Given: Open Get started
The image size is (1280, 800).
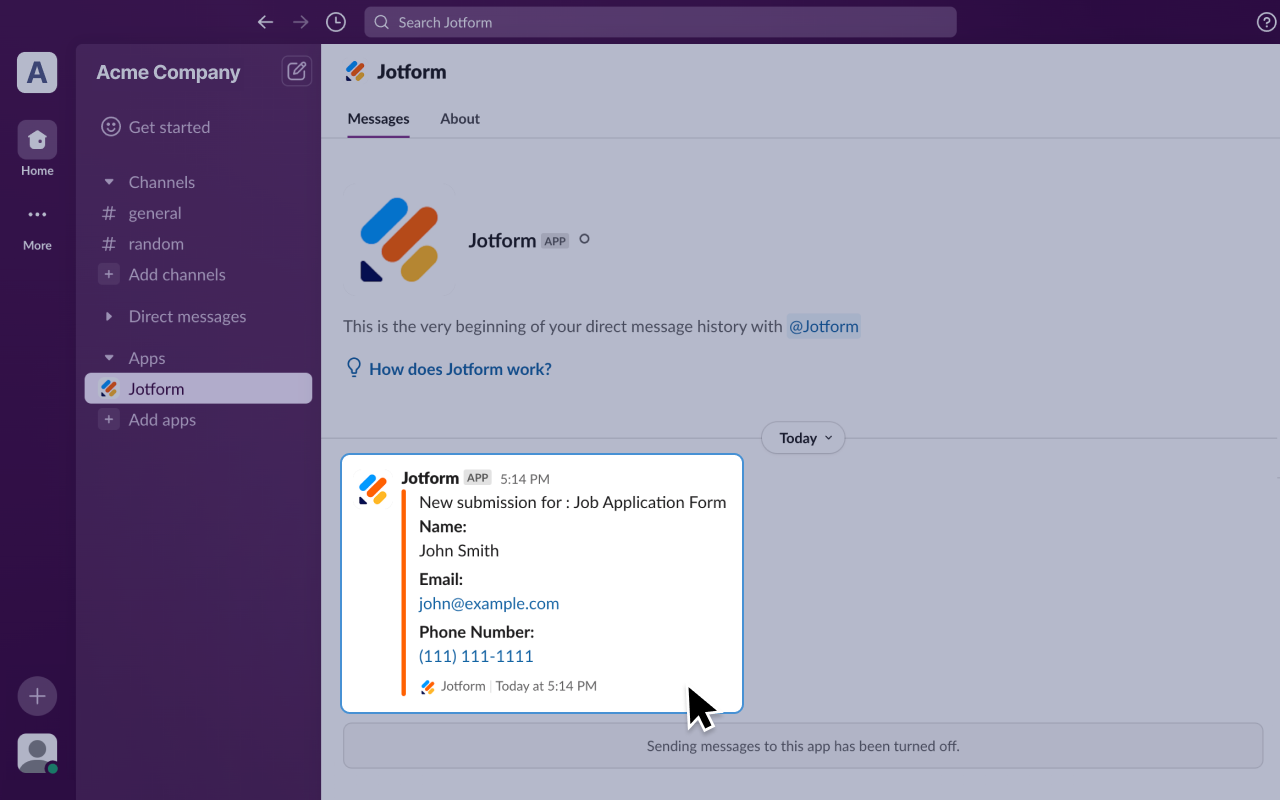Looking at the screenshot, I should tap(156, 127).
